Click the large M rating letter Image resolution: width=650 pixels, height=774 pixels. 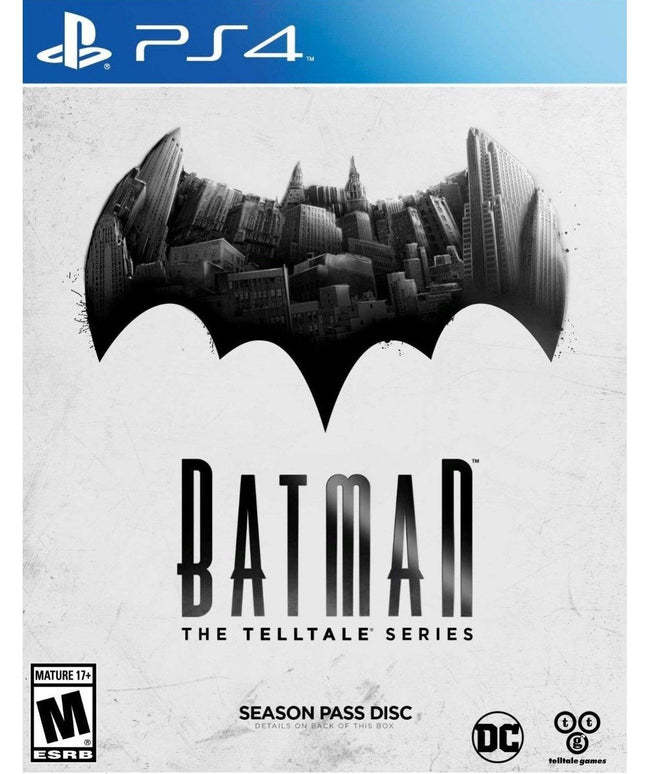click(63, 716)
